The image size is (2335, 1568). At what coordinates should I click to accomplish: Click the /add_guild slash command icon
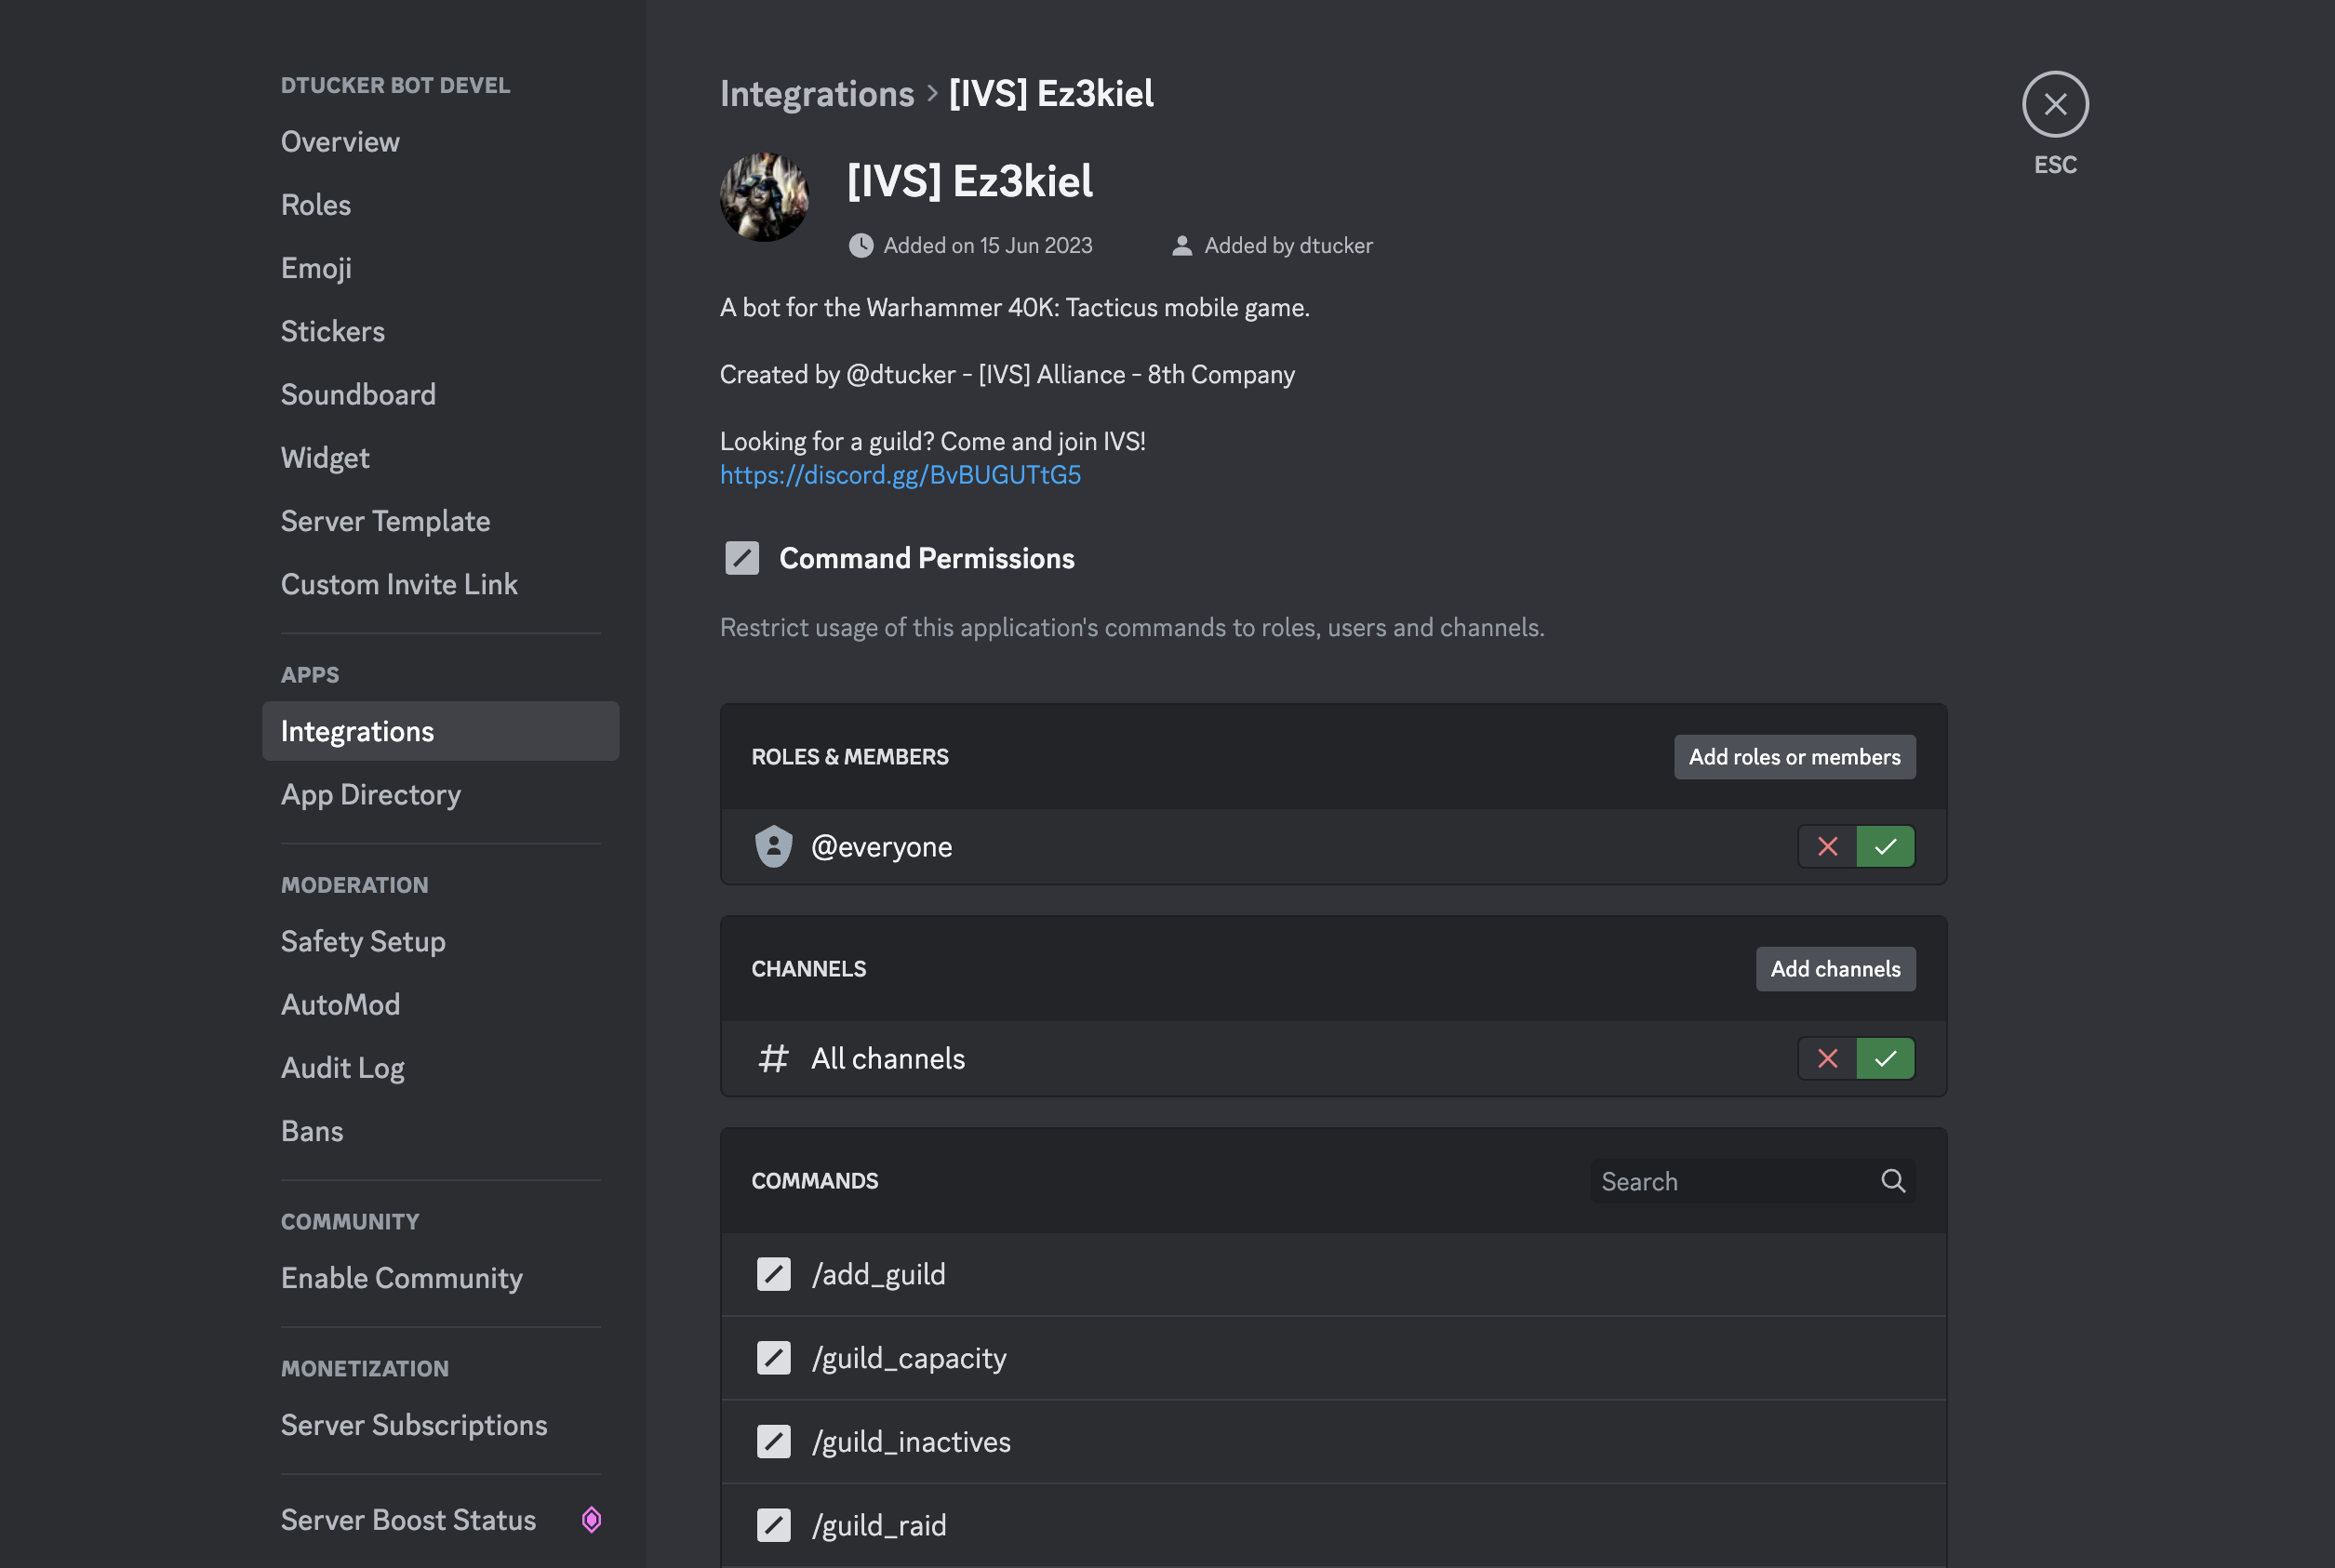click(773, 1274)
